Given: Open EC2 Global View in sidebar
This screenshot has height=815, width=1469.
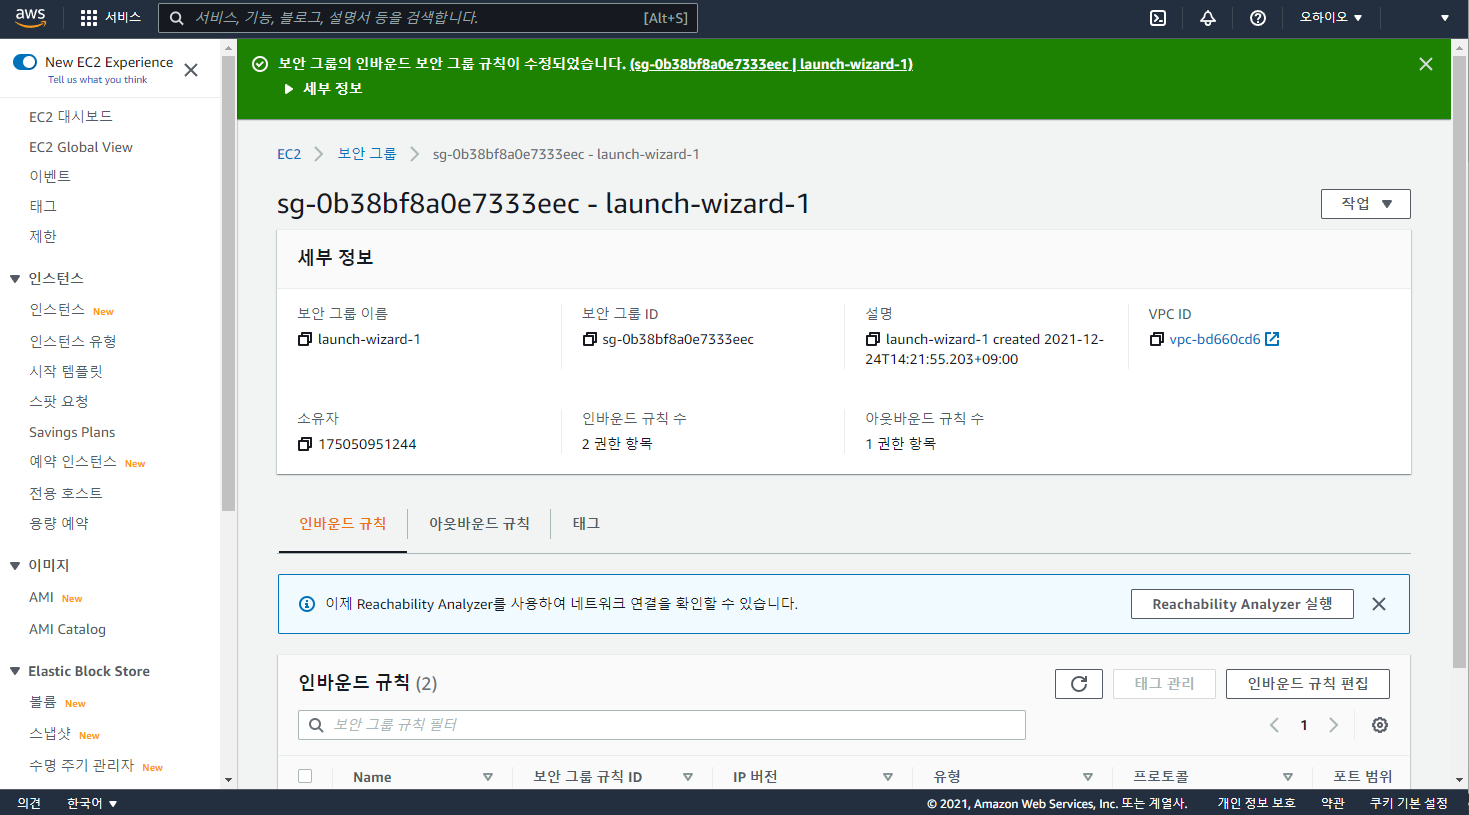Looking at the screenshot, I should [x=81, y=147].
